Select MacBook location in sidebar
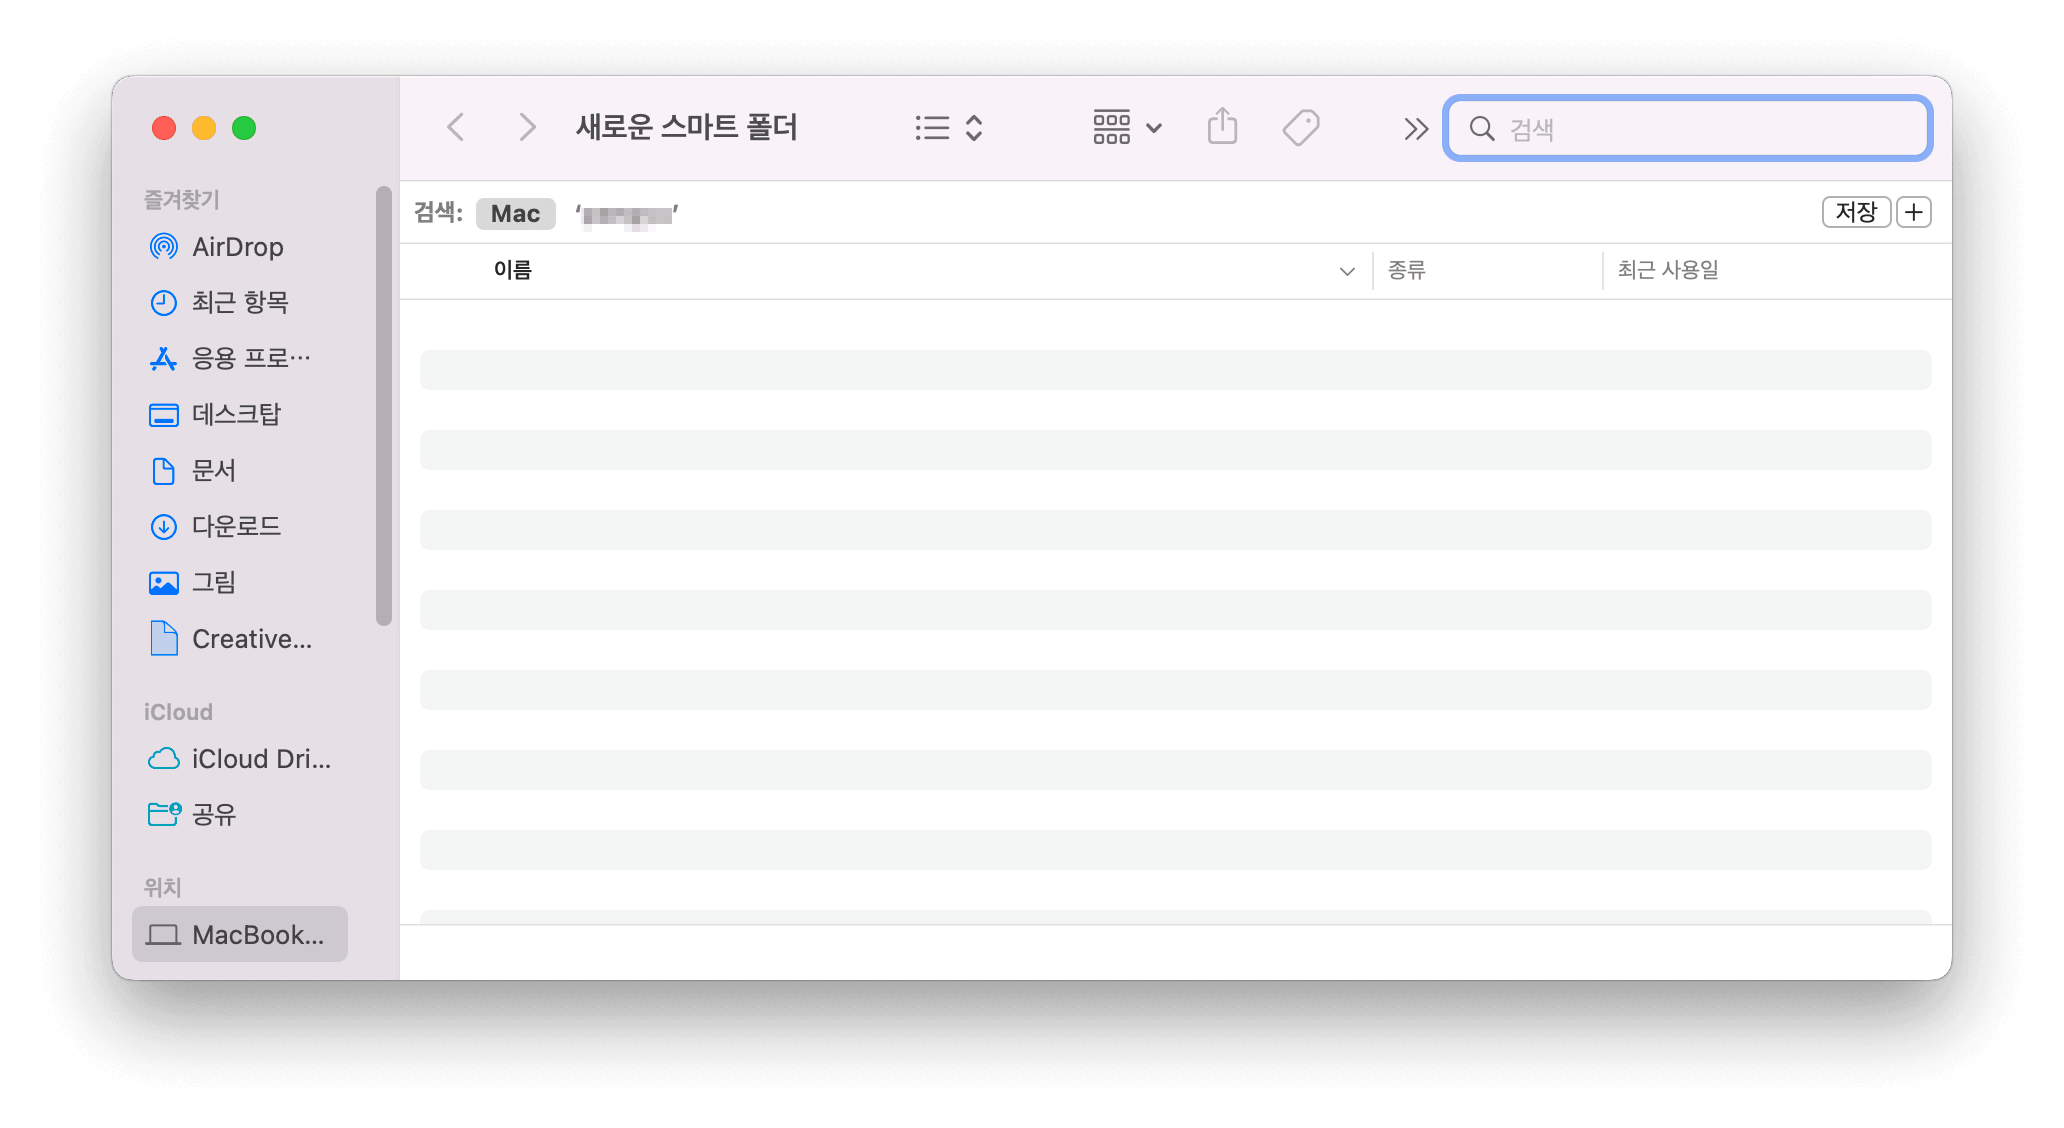Image resolution: width=2064 pixels, height=1128 pixels. [x=240, y=934]
